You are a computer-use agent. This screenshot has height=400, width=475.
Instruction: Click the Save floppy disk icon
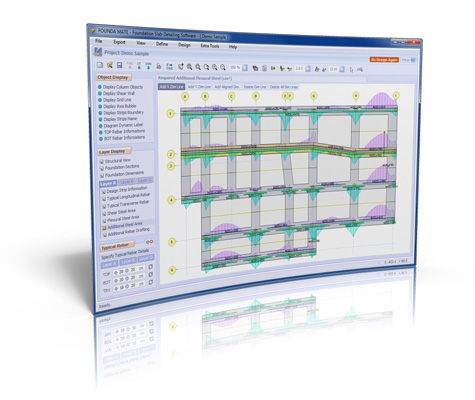click(x=119, y=66)
